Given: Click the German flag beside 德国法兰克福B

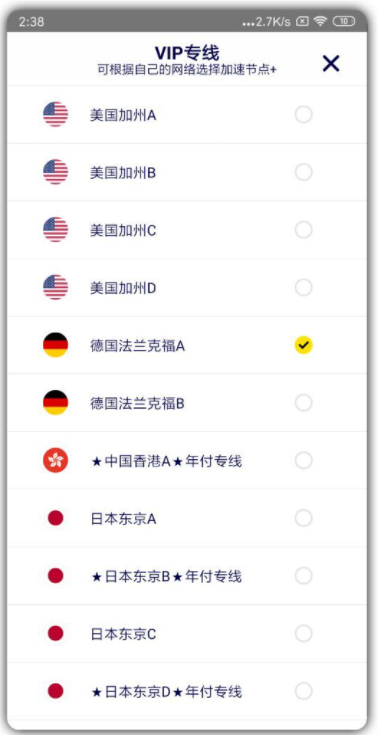Looking at the screenshot, I should coord(55,403).
